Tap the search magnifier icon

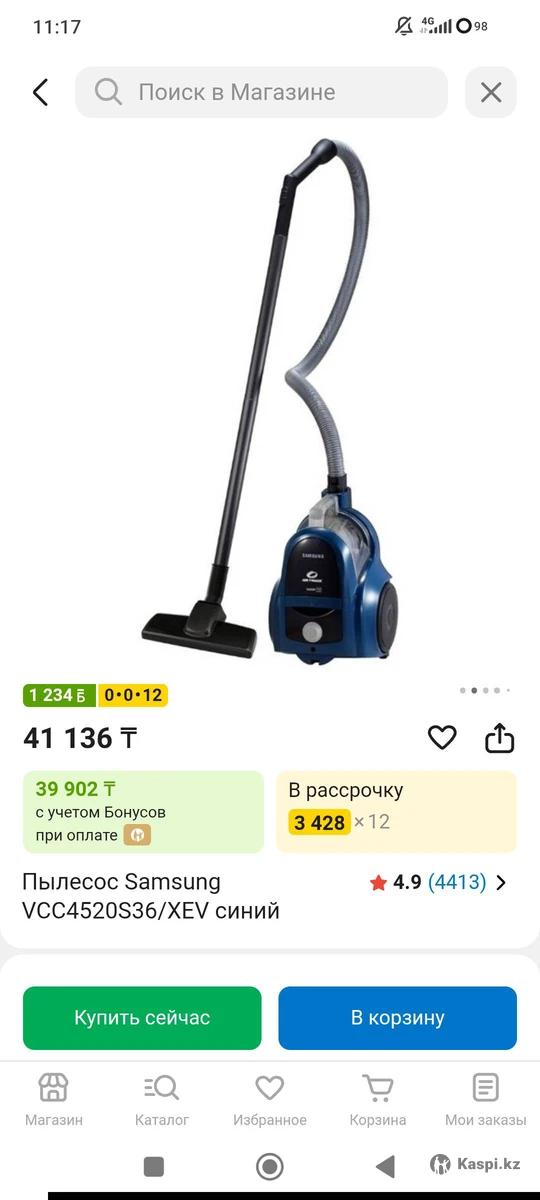[x=108, y=92]
